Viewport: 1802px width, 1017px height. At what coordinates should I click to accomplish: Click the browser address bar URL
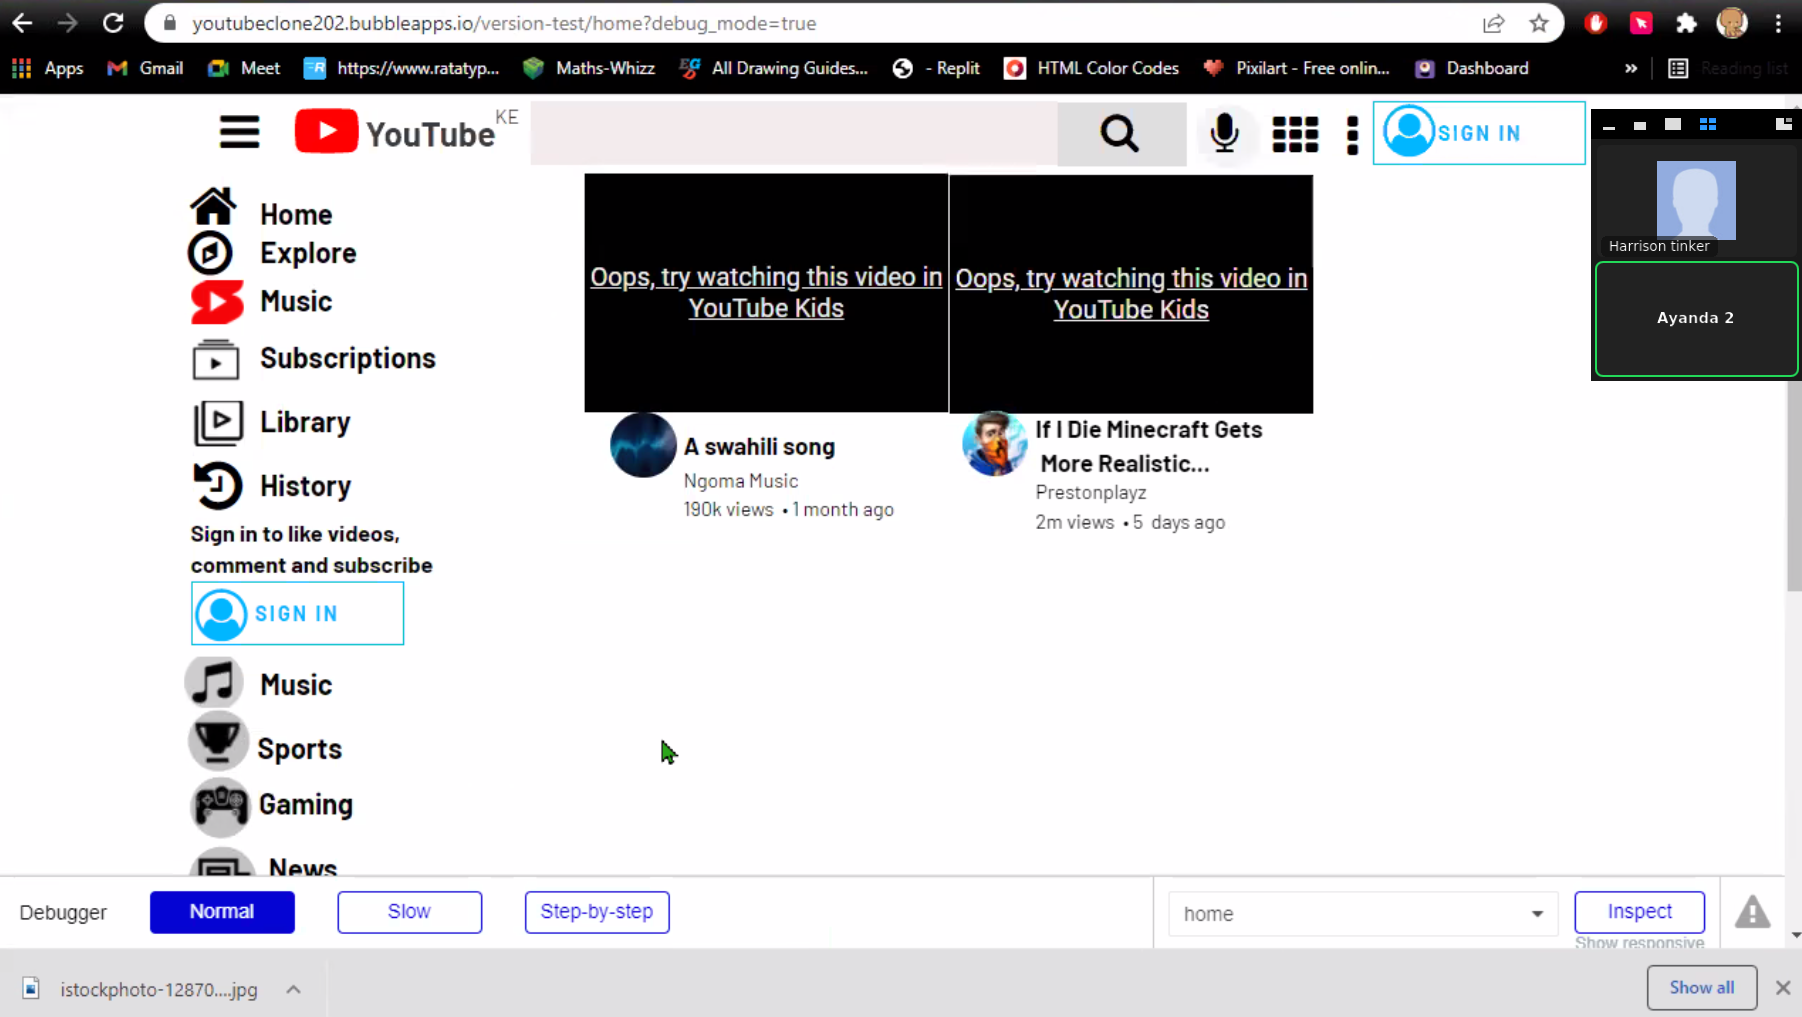click(504, 23)
